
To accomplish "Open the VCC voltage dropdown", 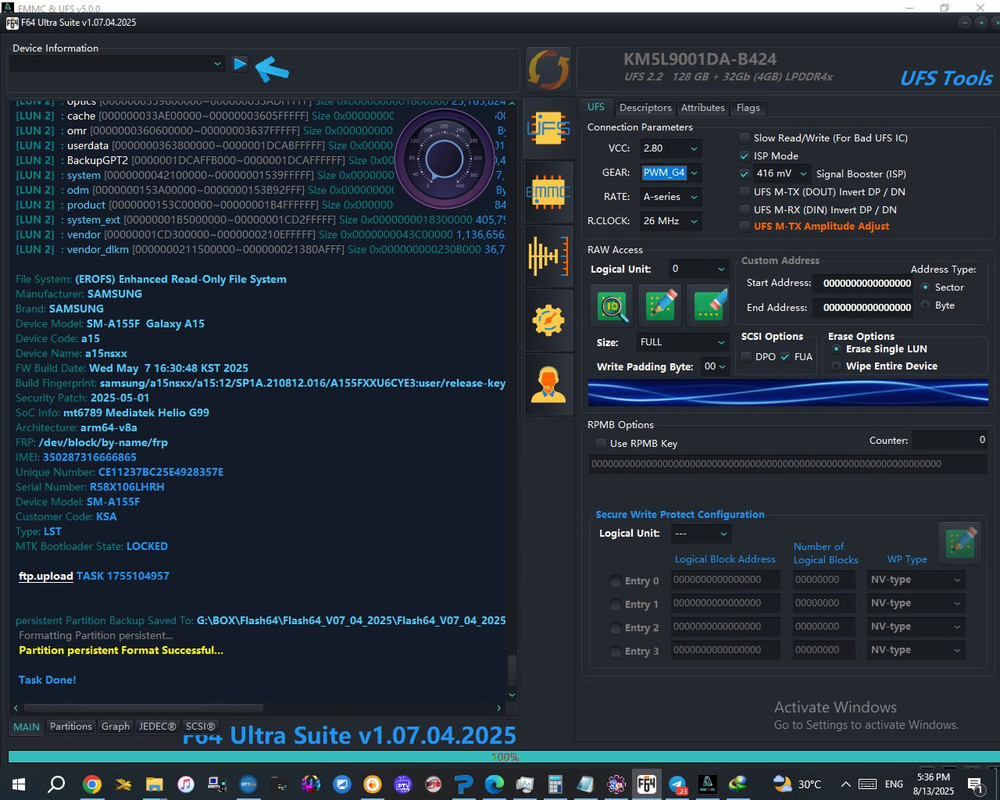I will pyautogui.click(x=671, y=148).
